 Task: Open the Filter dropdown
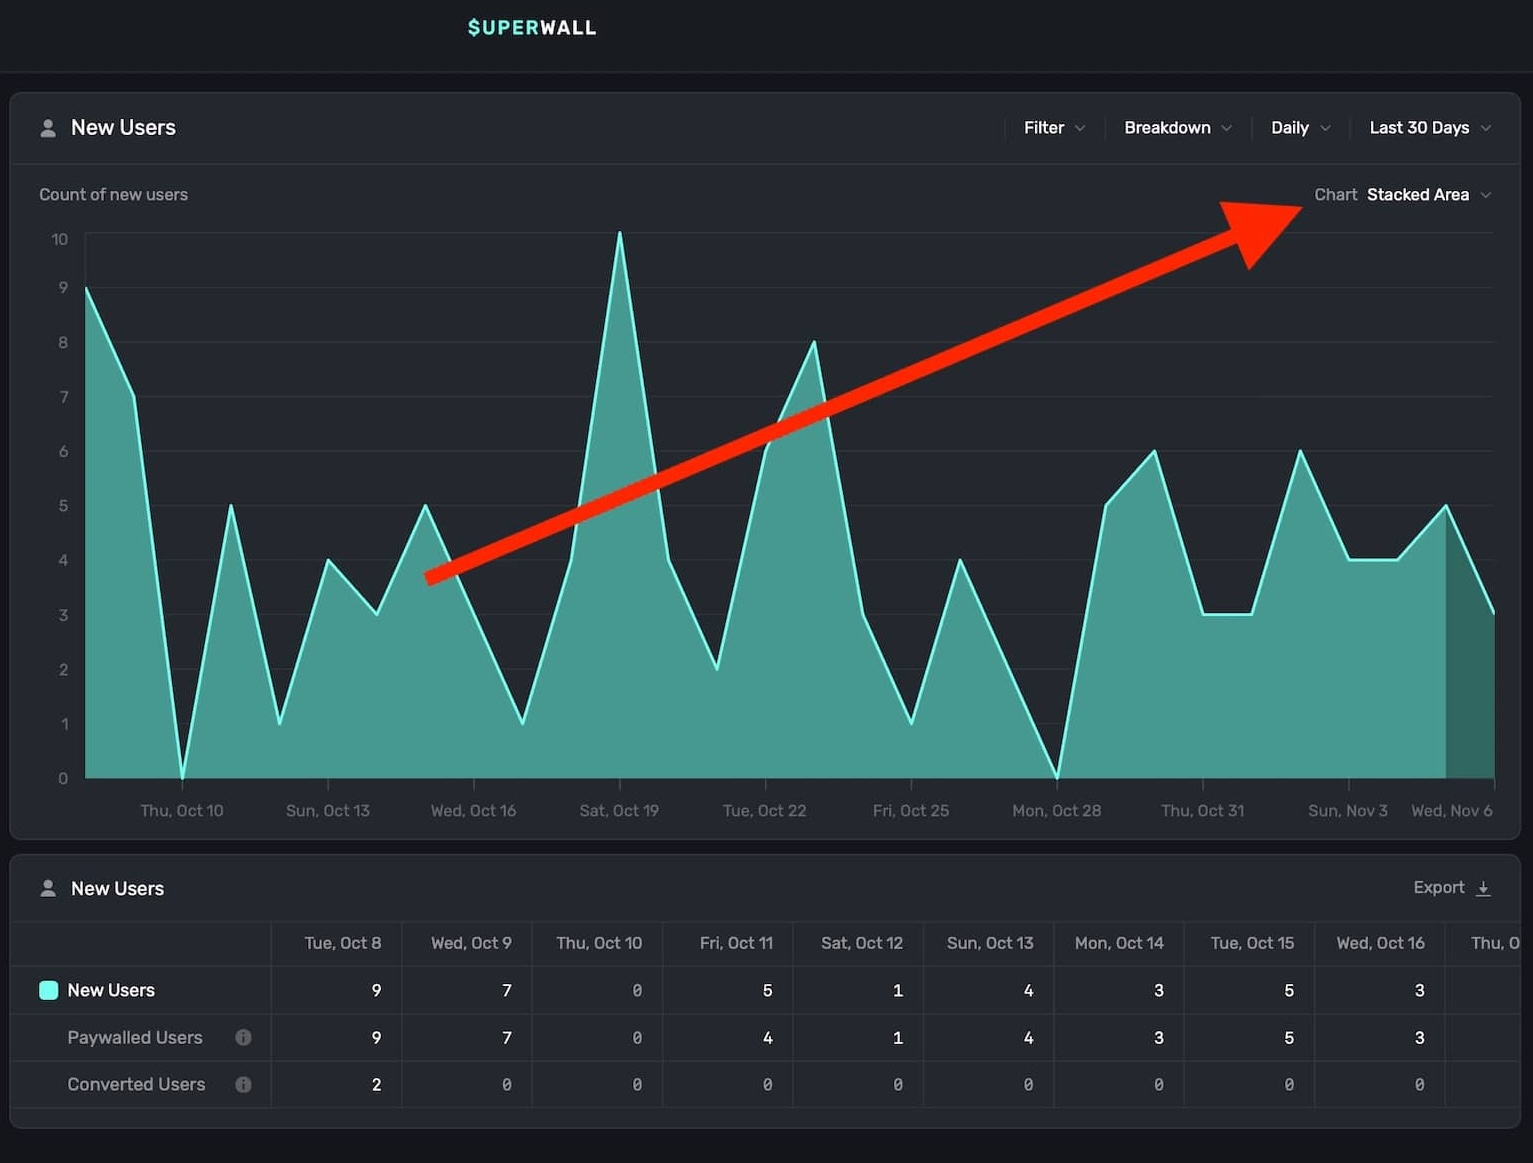[x=1053, y=128]
